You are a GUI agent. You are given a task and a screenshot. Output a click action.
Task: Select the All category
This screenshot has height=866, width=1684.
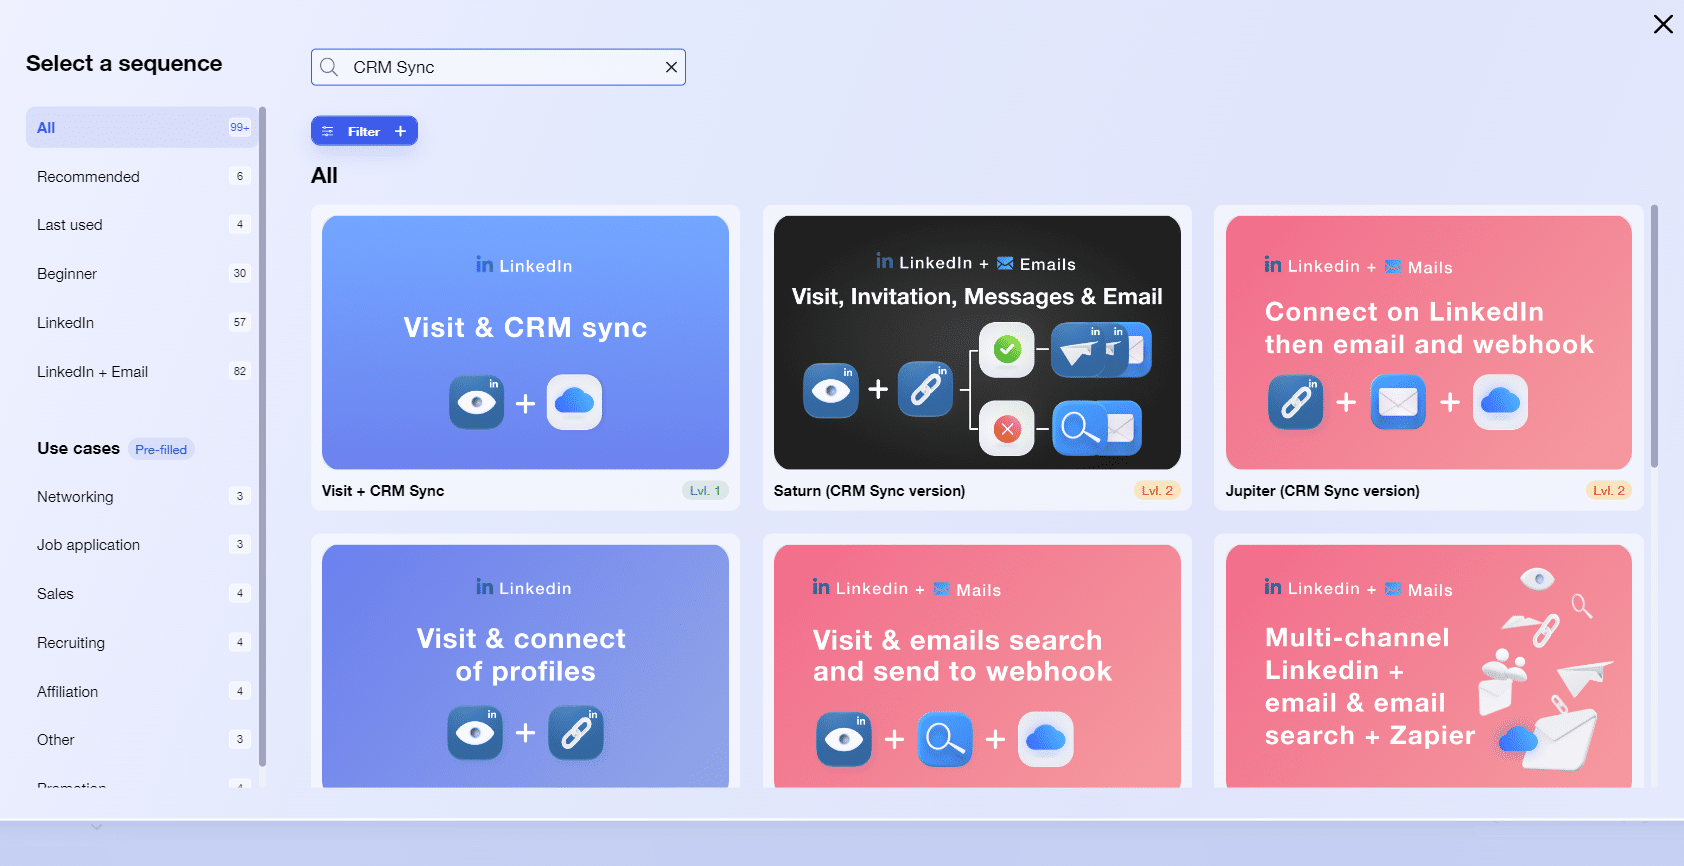(x=142, y=127)
